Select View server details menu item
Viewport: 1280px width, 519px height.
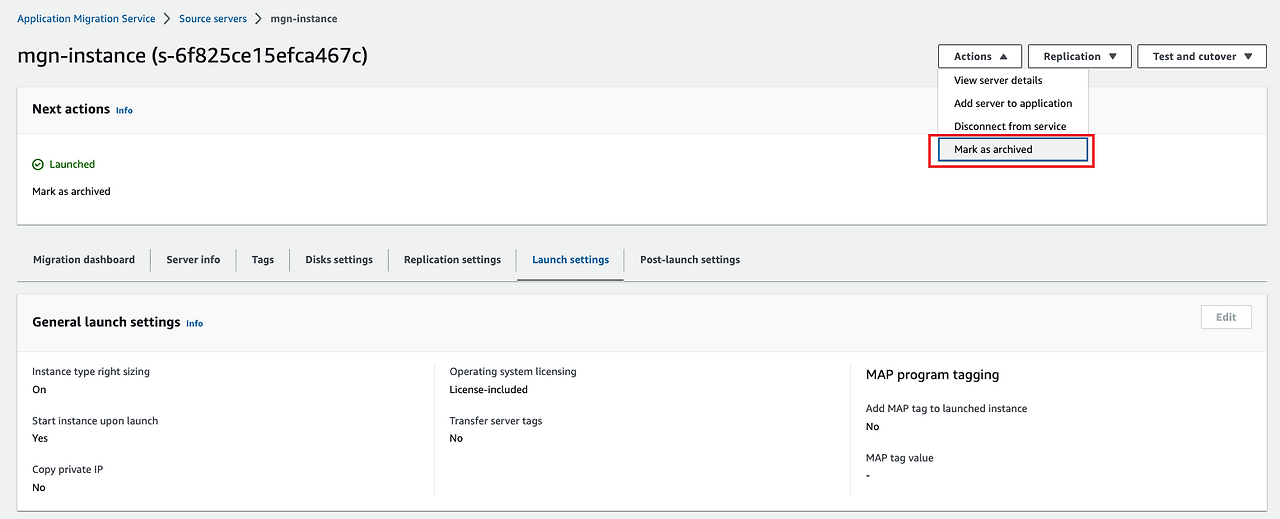point(998,80)
